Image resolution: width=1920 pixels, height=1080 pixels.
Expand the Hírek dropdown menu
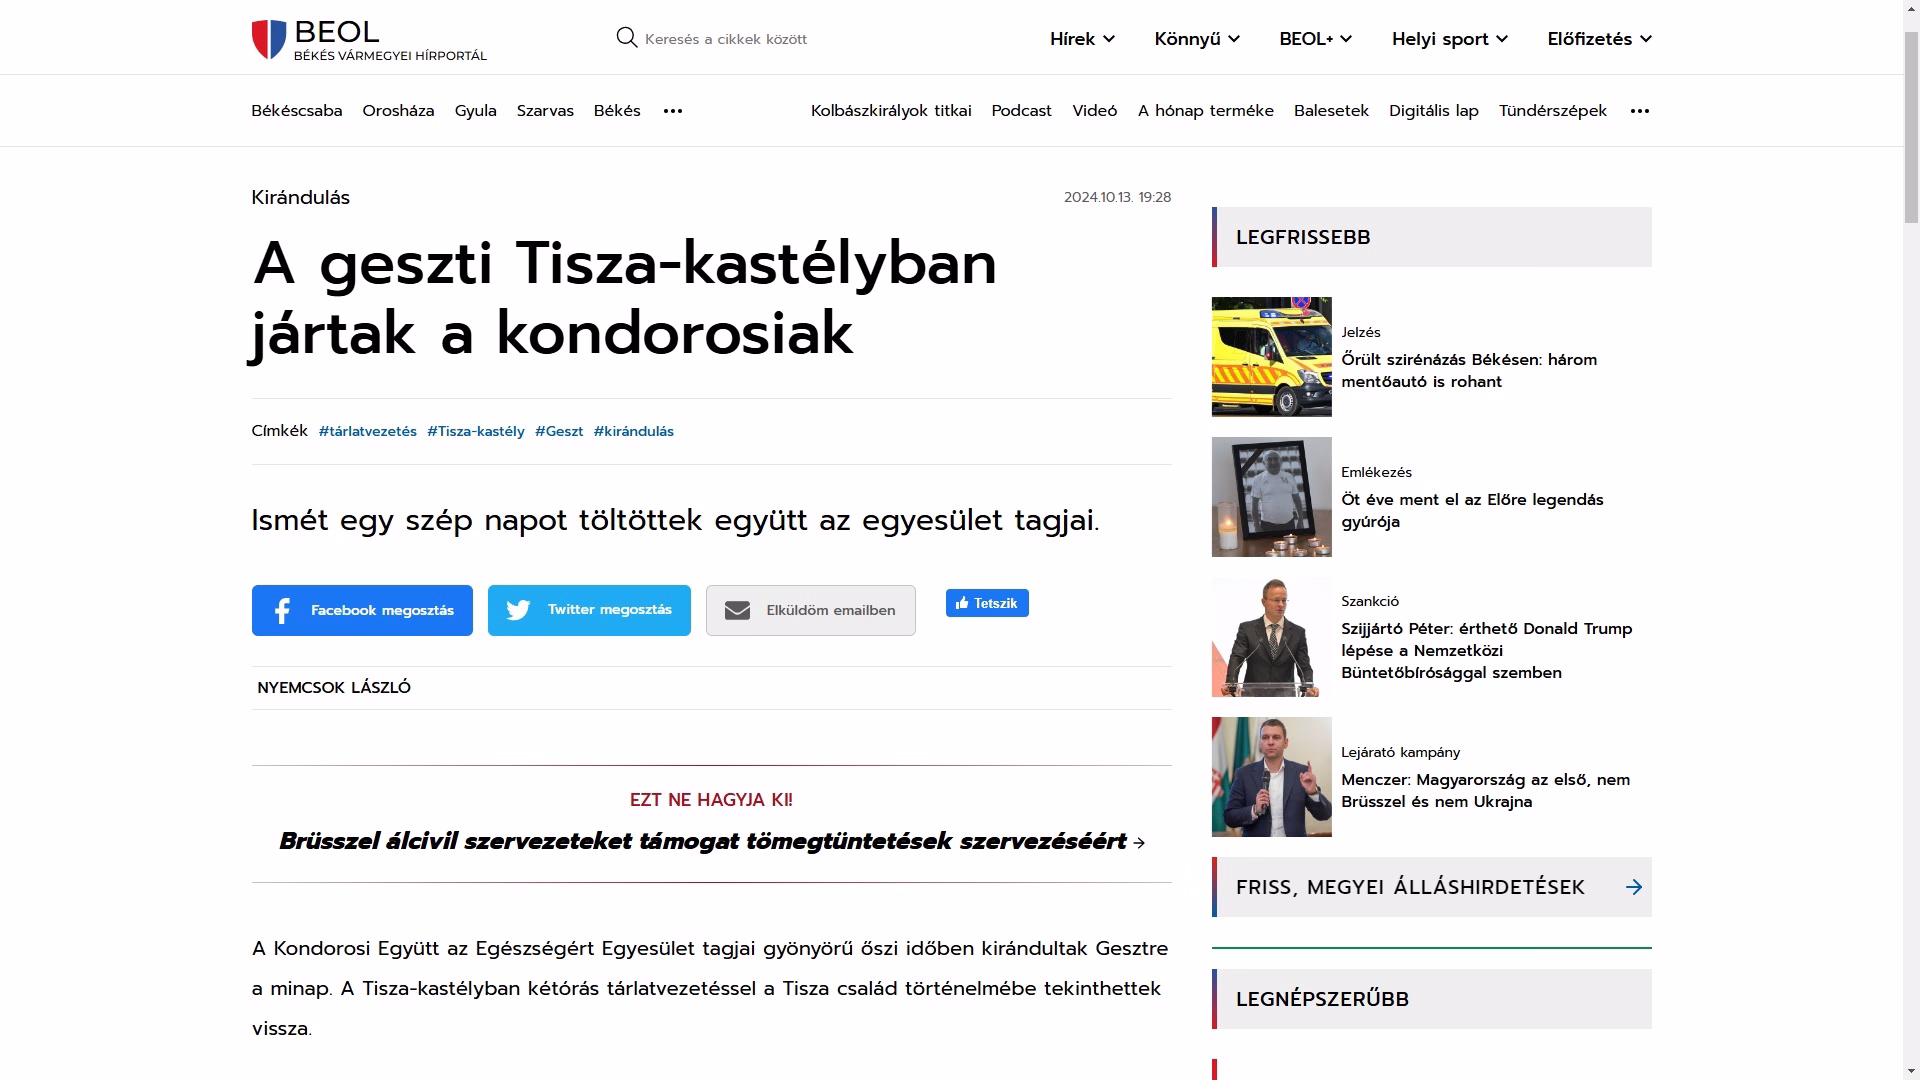pyautogui.click(x=1082, y=39)
